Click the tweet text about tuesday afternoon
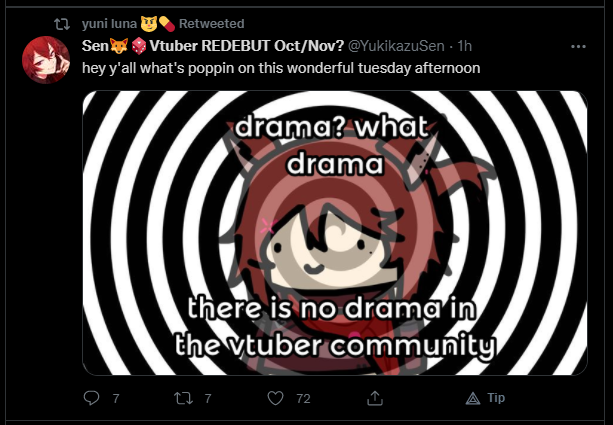 [x=281, y=68]
